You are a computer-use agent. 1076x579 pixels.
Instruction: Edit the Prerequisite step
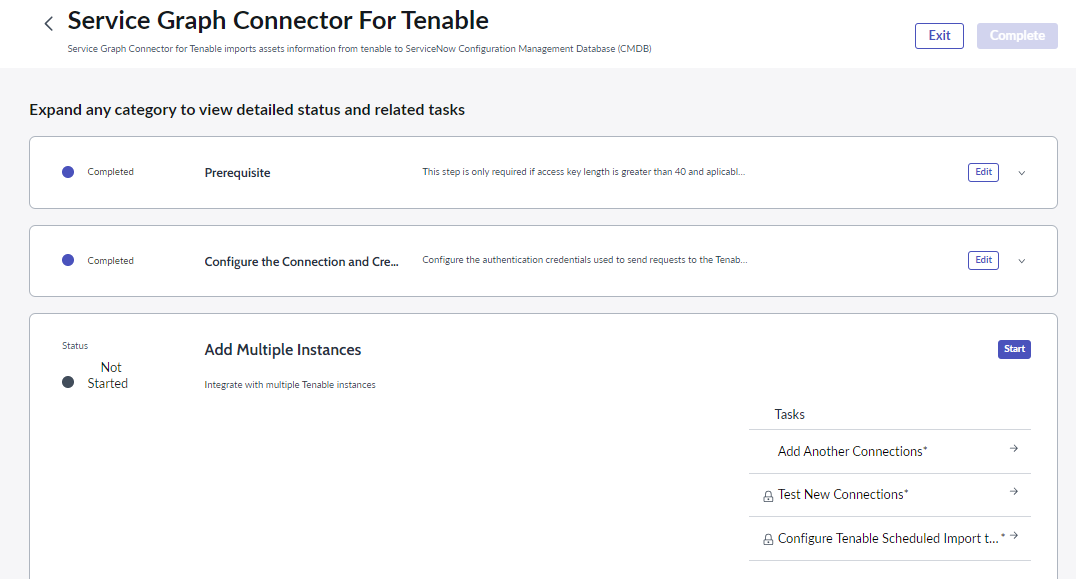click(x=983, y=172)
